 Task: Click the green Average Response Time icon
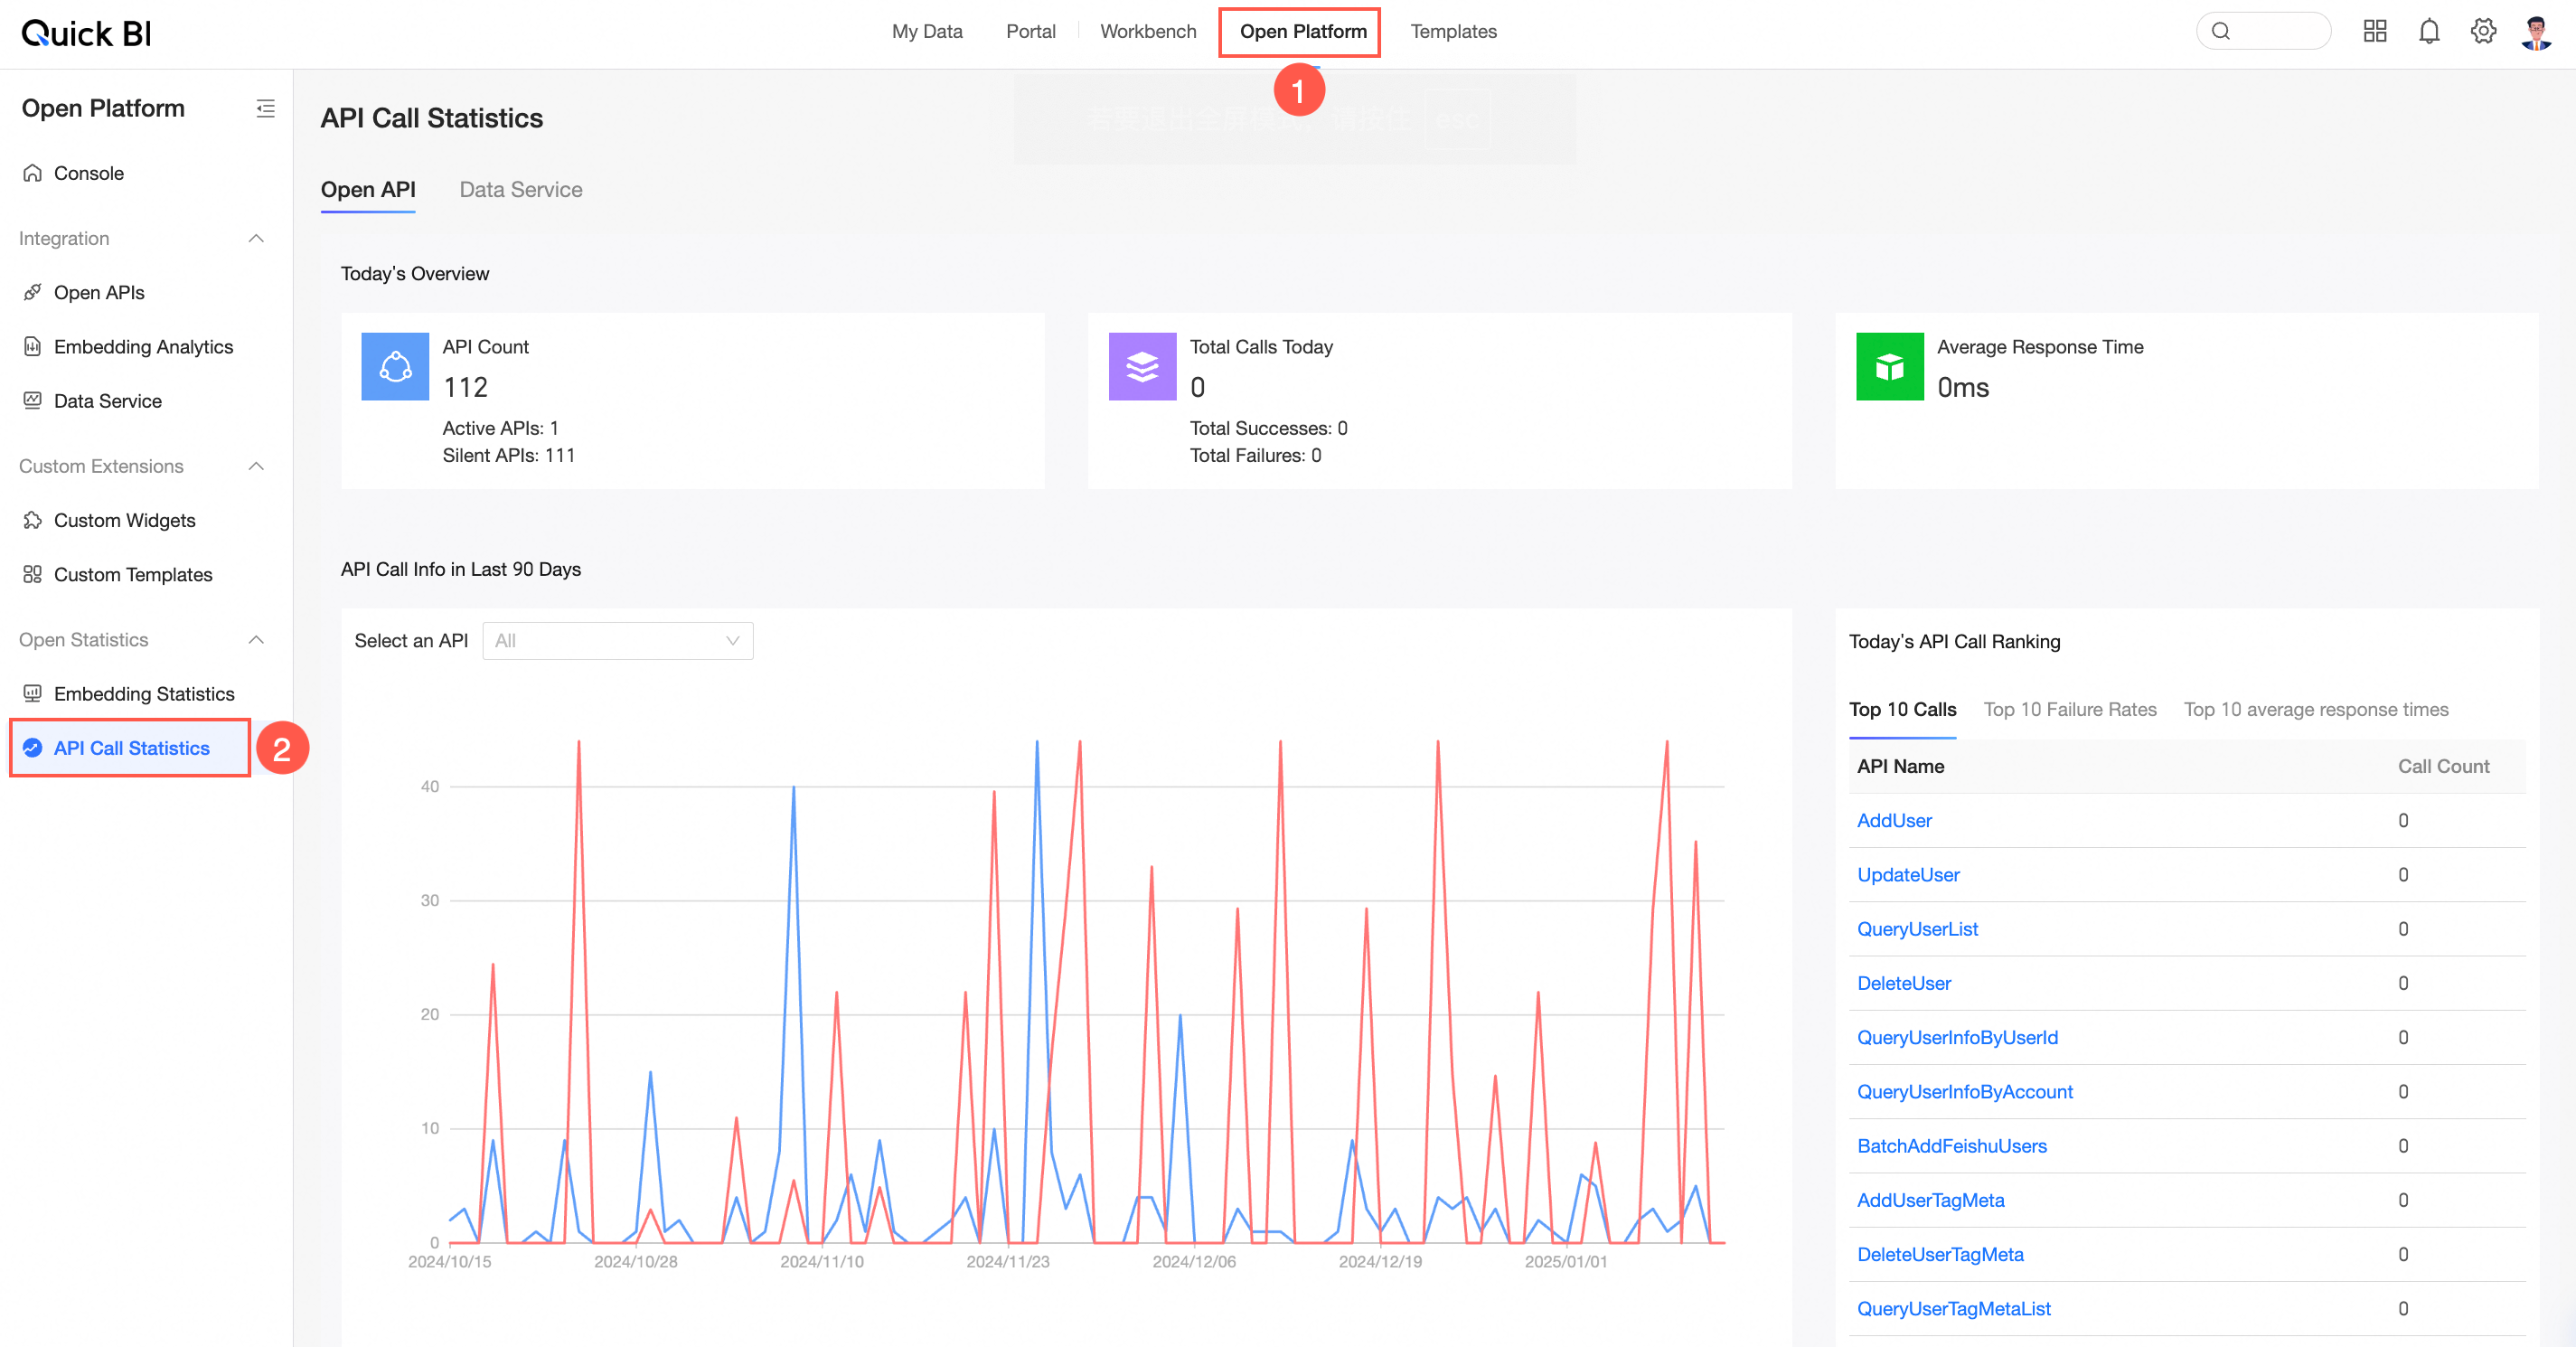(x=1889, y=367)
